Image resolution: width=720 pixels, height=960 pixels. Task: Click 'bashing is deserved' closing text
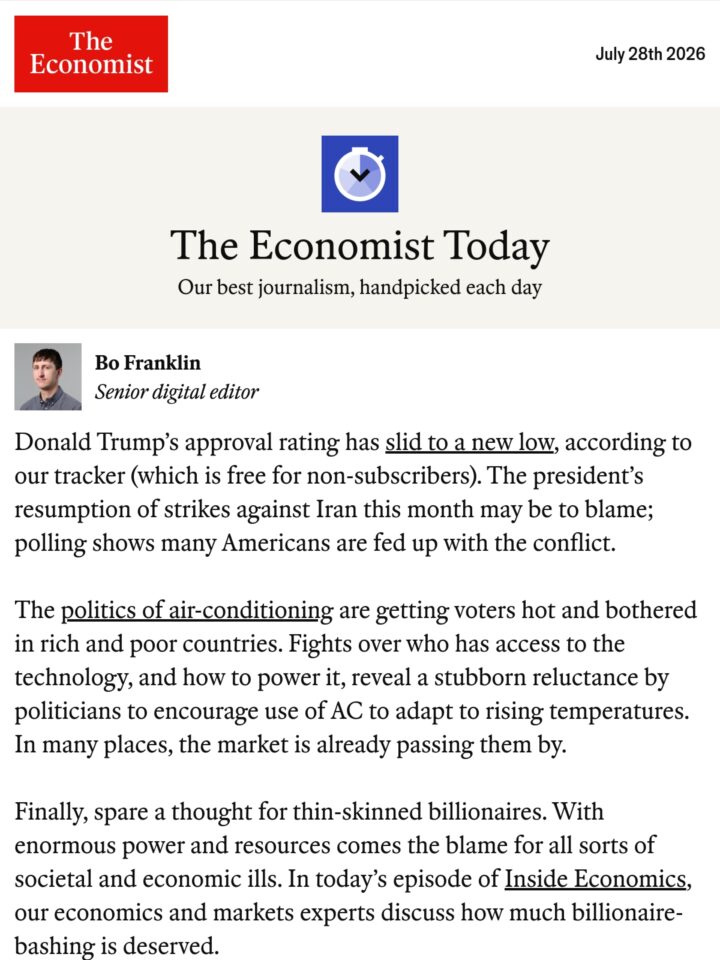(116, 946)
